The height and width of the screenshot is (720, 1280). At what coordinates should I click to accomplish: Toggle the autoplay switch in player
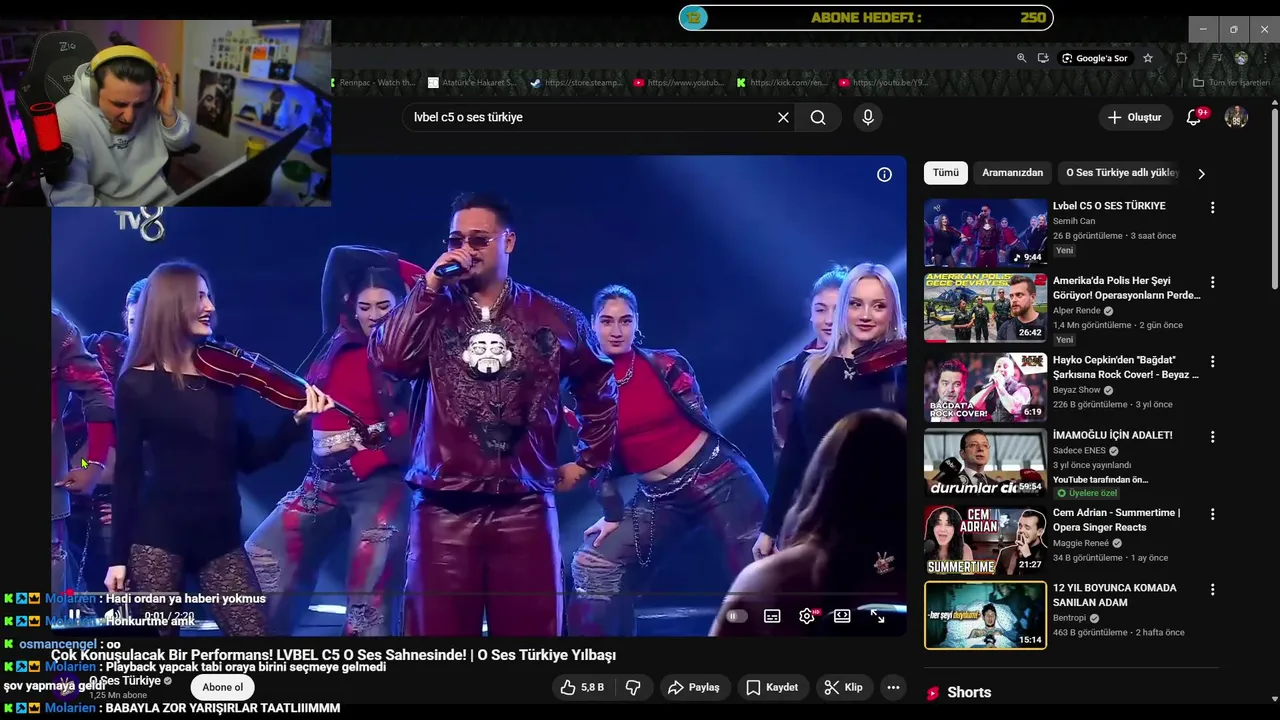tap(735, 616)
